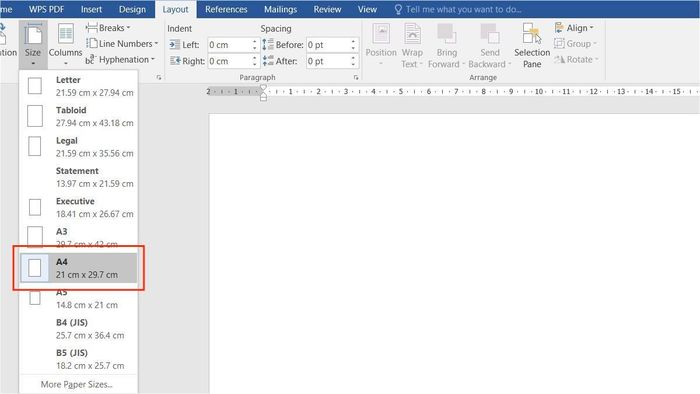
Task: Click the Spacing After value field
Action: click(327, 61)
